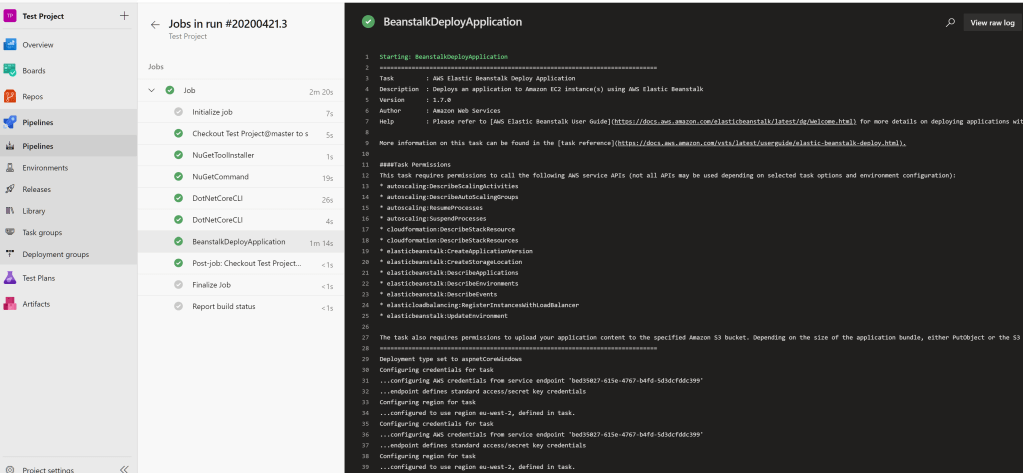Open Repos from the sidebar icon
Screen dimensions: 1023x473
[x=10, y=96]
